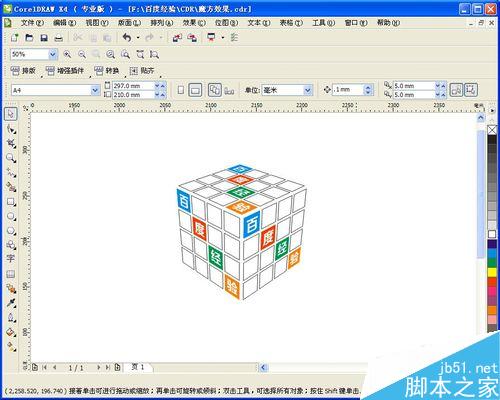Image resolution: width=500 pixels, height=400 pixels.
Task: Open the 50% zoom level dropdown
Action: click(53, 54)
